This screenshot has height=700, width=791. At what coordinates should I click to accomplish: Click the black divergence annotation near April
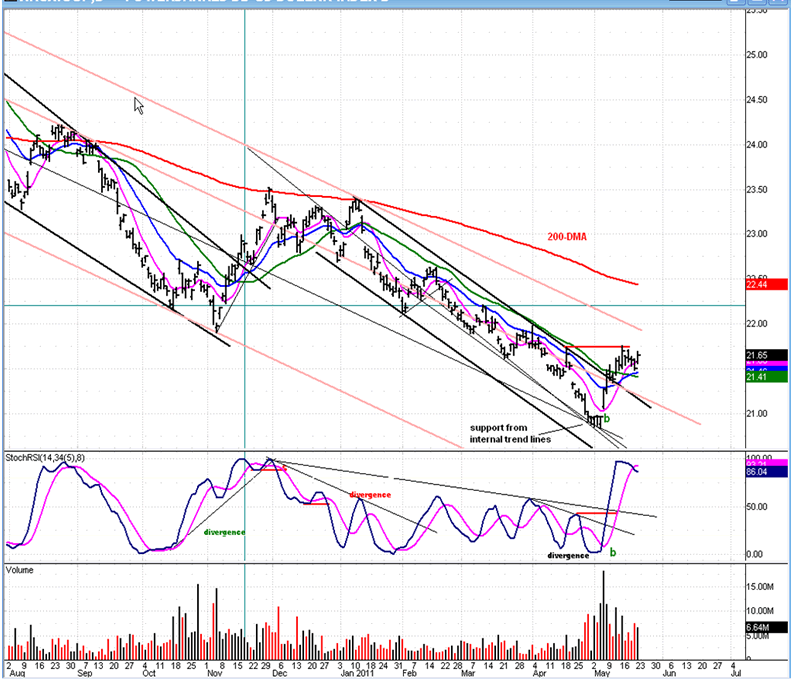coord(568,554)
